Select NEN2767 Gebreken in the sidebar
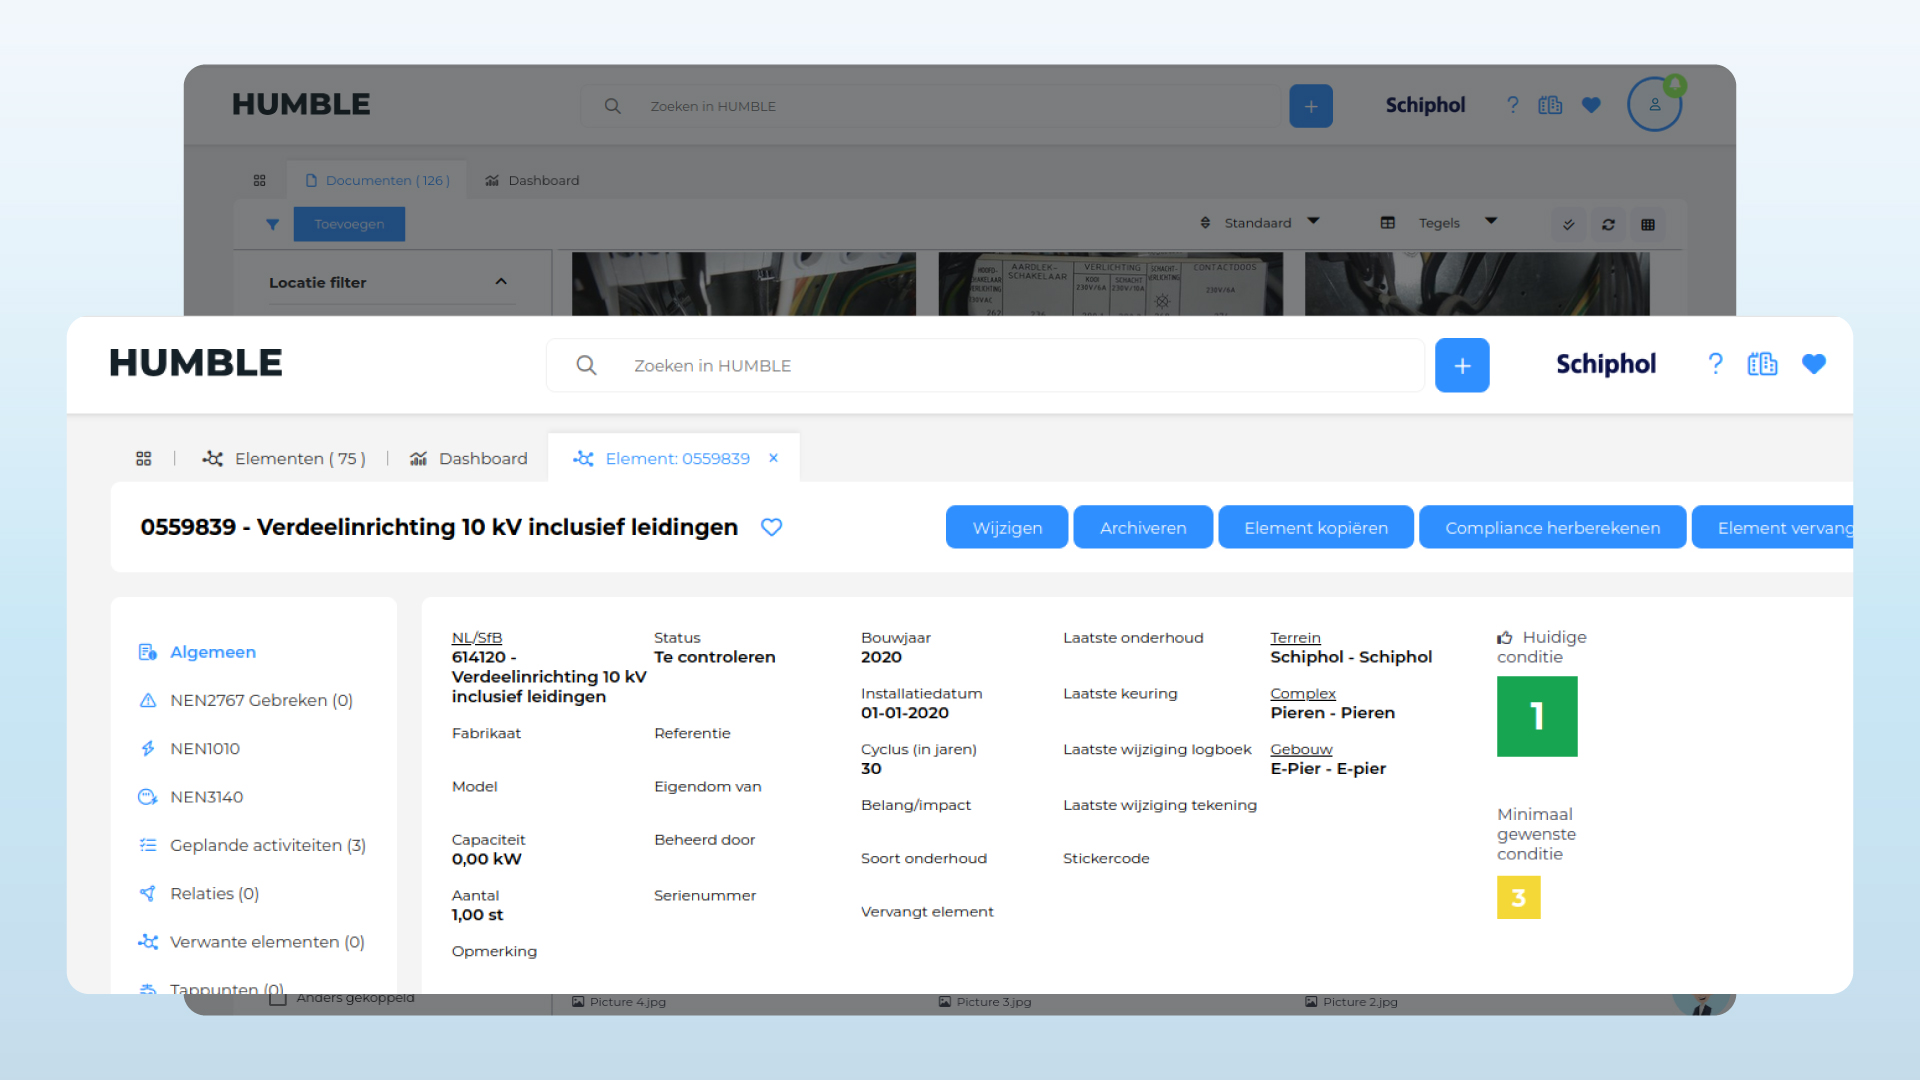 [x=261, y=700]
